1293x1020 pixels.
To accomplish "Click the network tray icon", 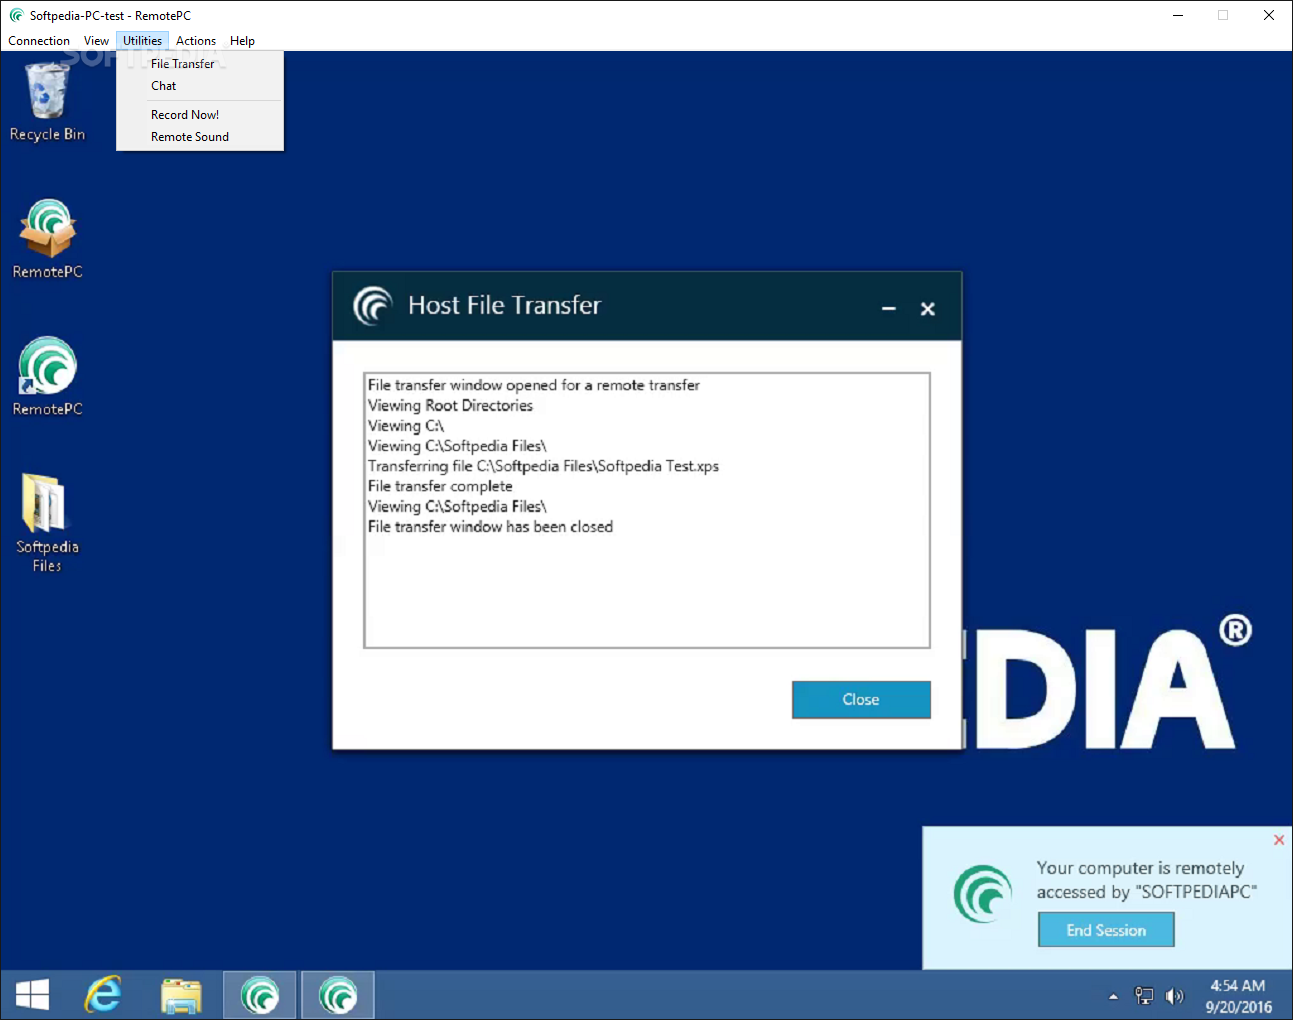I will [x=1144, y=996].
